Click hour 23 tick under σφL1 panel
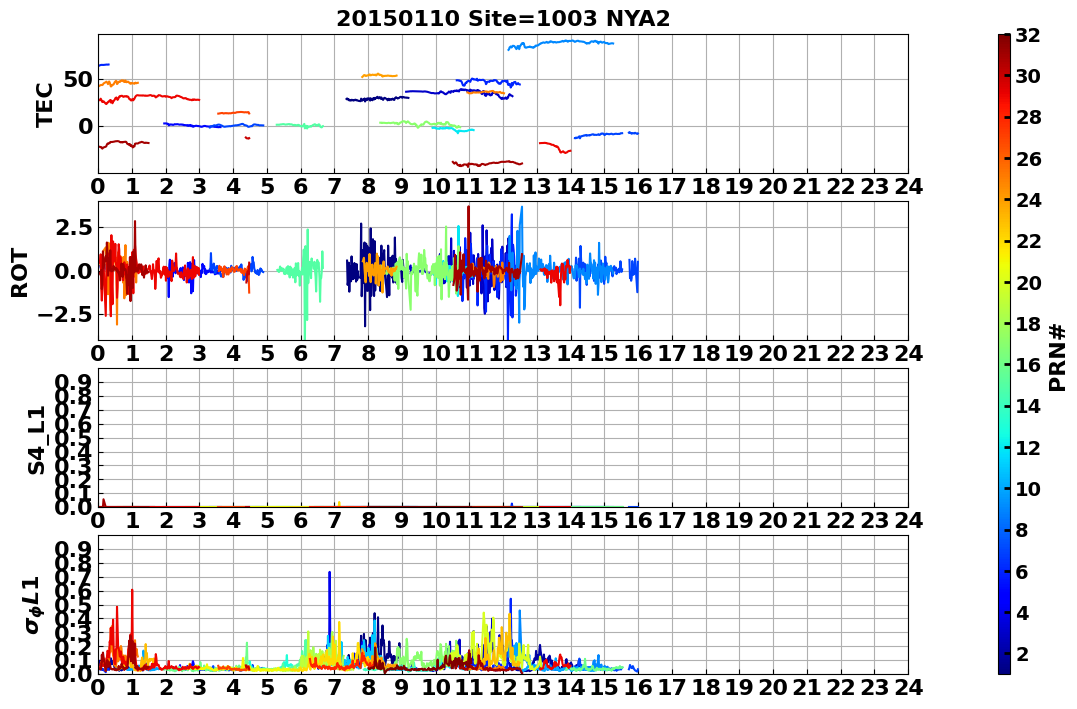The width and height of the screenshot is (1077, 709). tap(874, 687)
